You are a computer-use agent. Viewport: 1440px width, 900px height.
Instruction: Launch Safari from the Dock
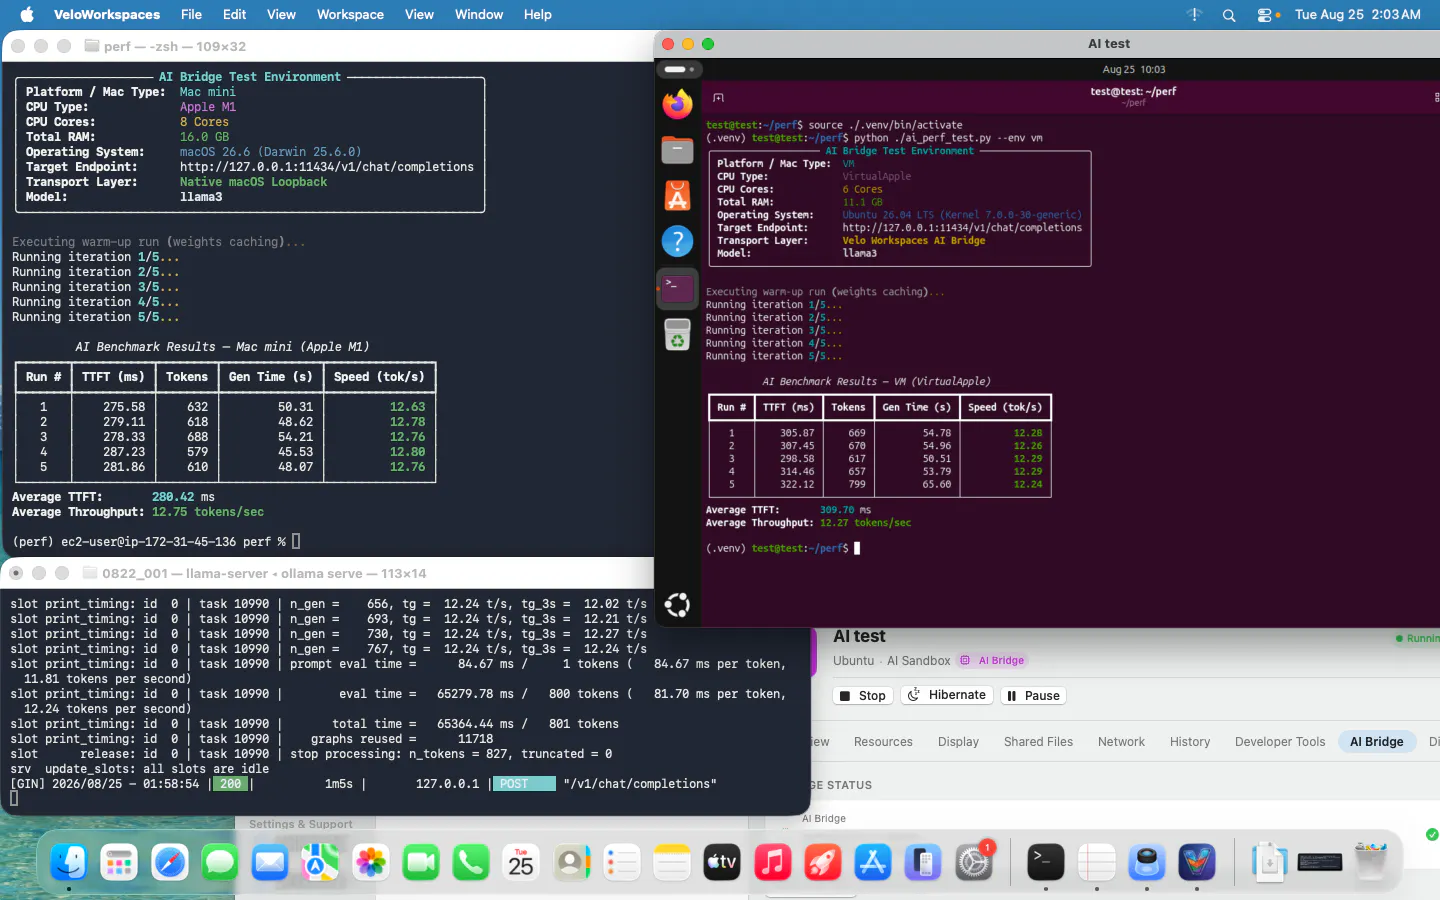click(x=170, y=862)
